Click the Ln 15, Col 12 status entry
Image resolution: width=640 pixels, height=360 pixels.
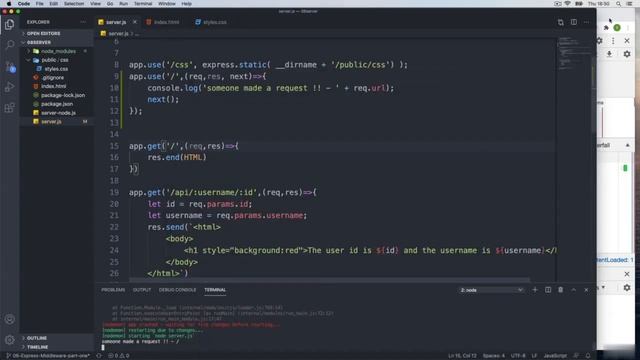coord(462,356)
